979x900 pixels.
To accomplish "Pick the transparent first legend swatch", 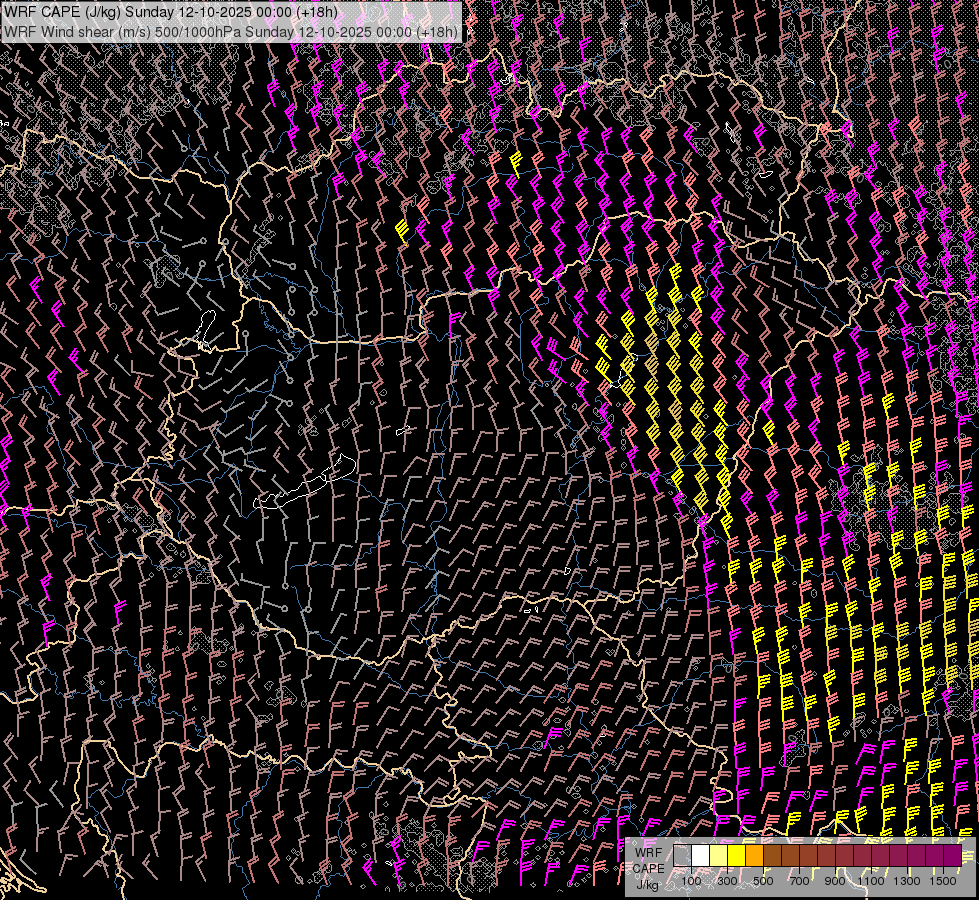I will coord(682,856).
